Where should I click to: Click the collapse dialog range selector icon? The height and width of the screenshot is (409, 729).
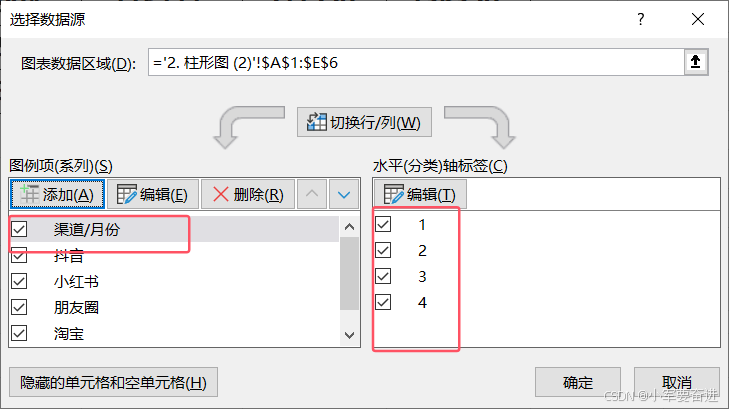coord(696,62)
